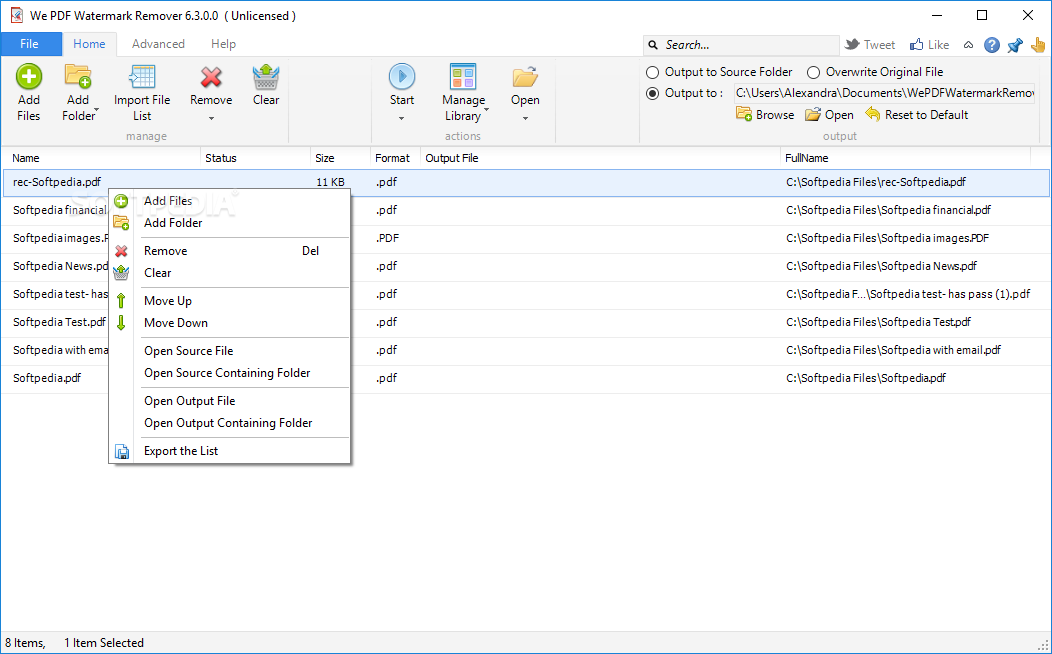Click basket icon beside Clear menu entry
This screenshot has height=654, width=1052.
121,272
